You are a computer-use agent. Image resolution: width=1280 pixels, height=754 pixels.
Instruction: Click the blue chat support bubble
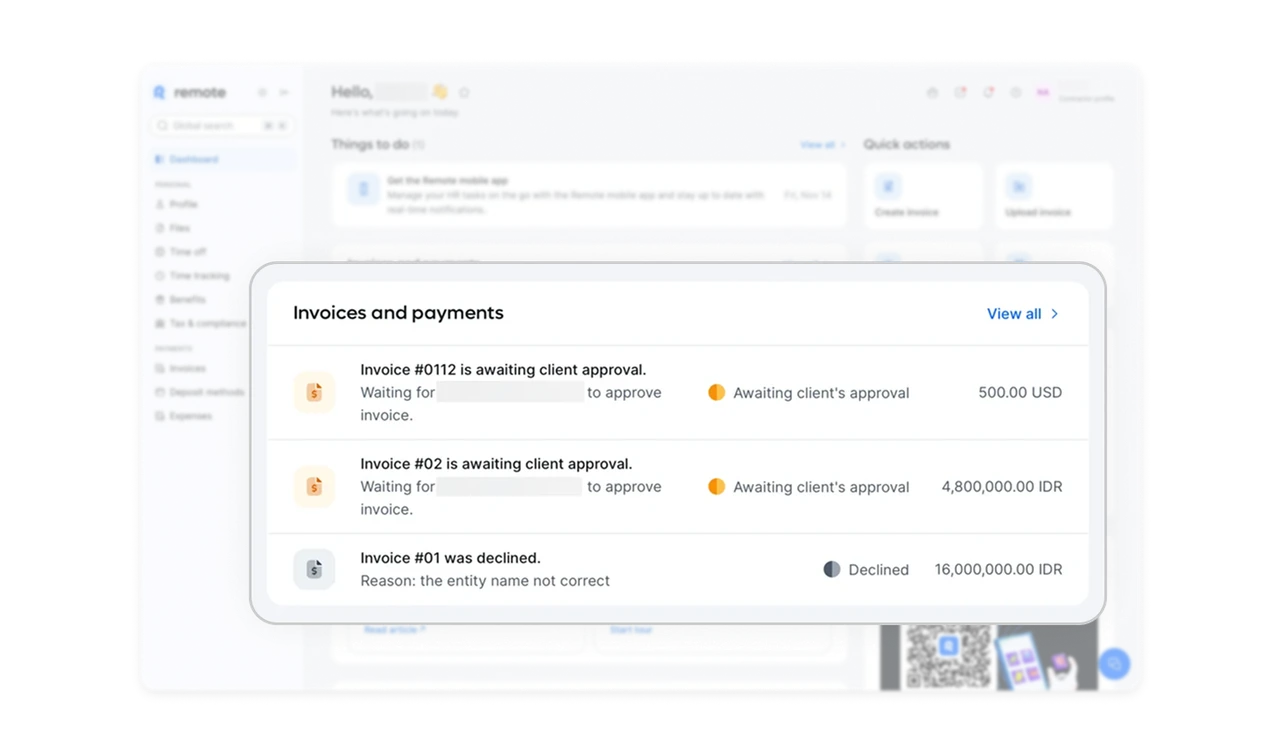pos(1114,663)
